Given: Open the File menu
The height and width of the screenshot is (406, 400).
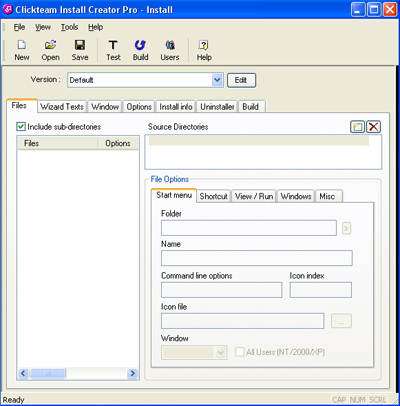Looking at the screenshot, I should tap(19, 27).
